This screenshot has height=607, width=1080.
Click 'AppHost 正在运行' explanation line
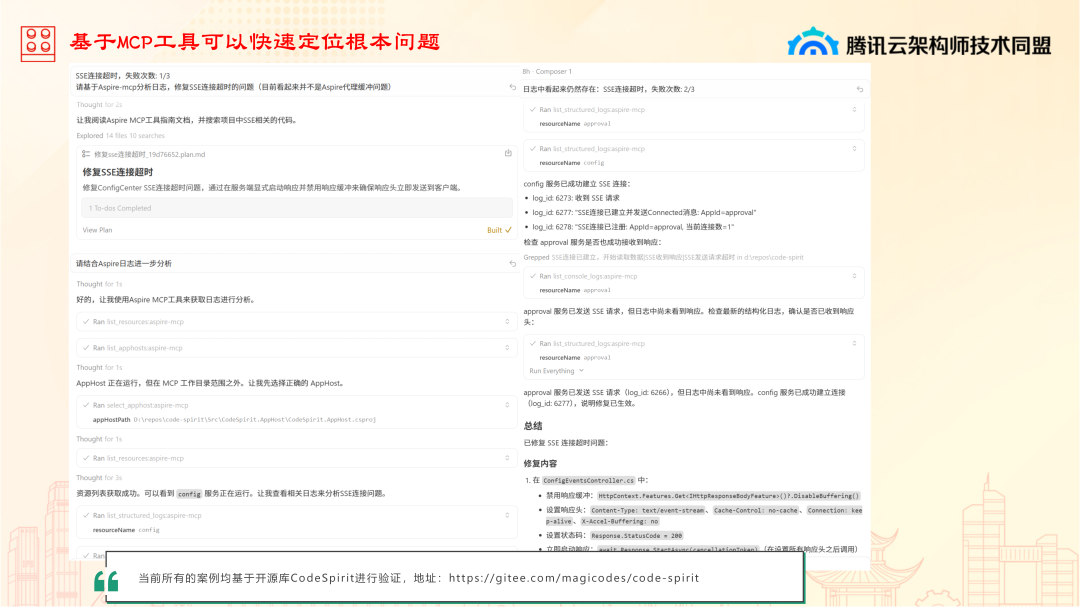210,383
